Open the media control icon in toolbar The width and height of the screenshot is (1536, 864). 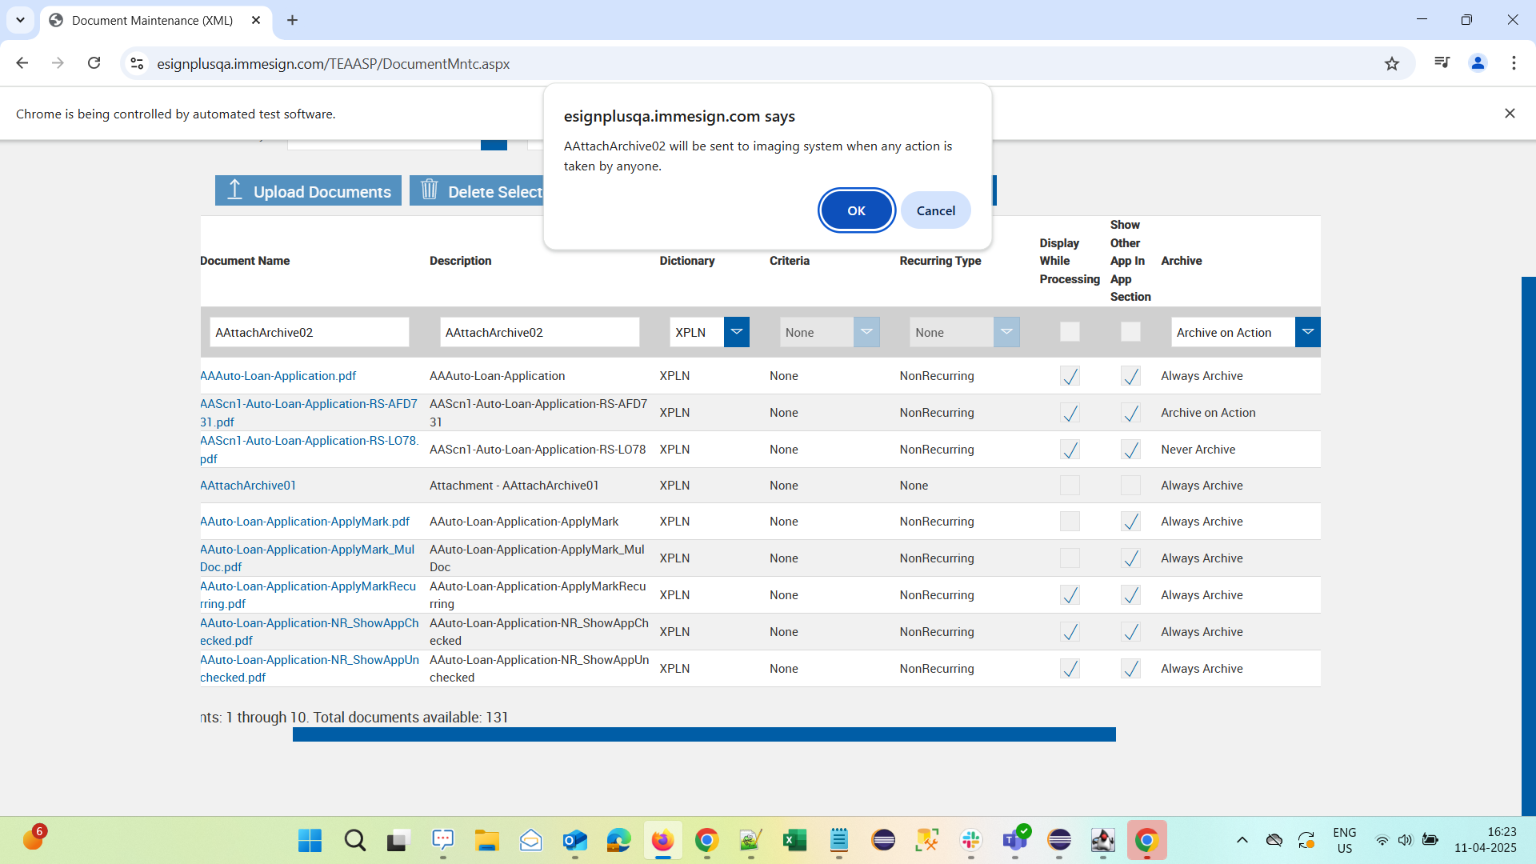click(x=1441, y=63)
